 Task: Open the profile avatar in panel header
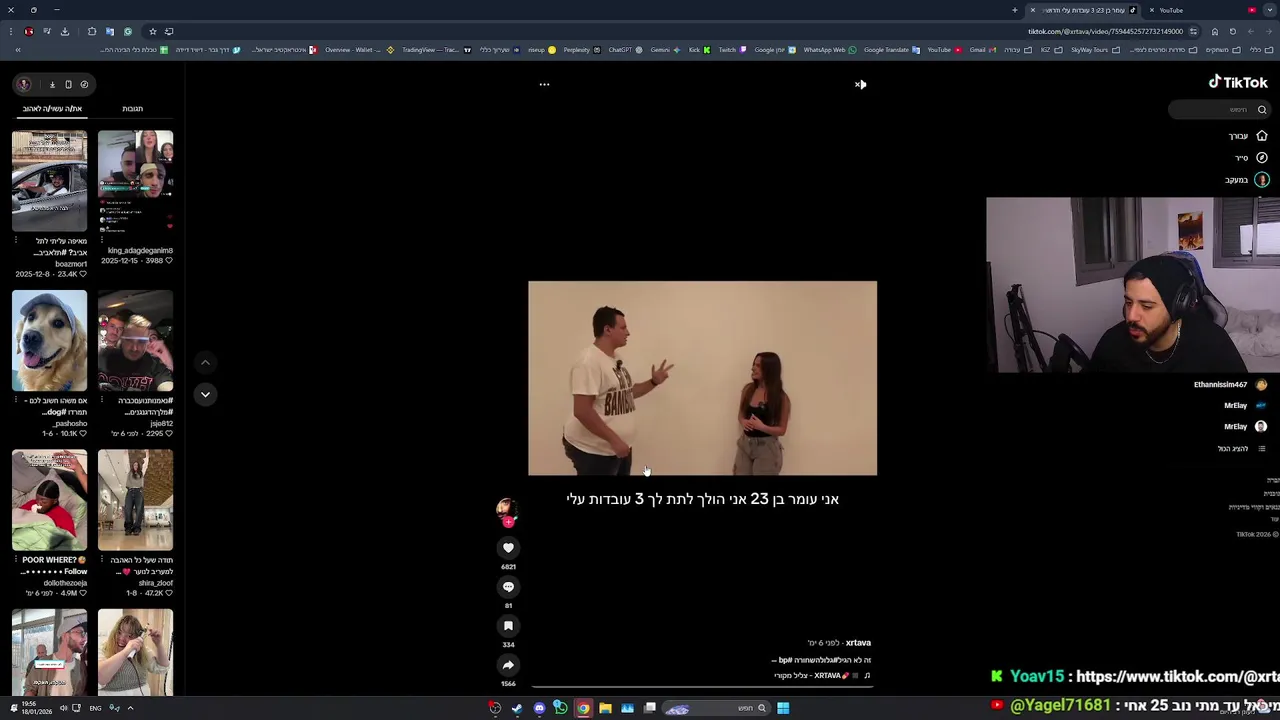pyautogui.click(x=24, y=84)
